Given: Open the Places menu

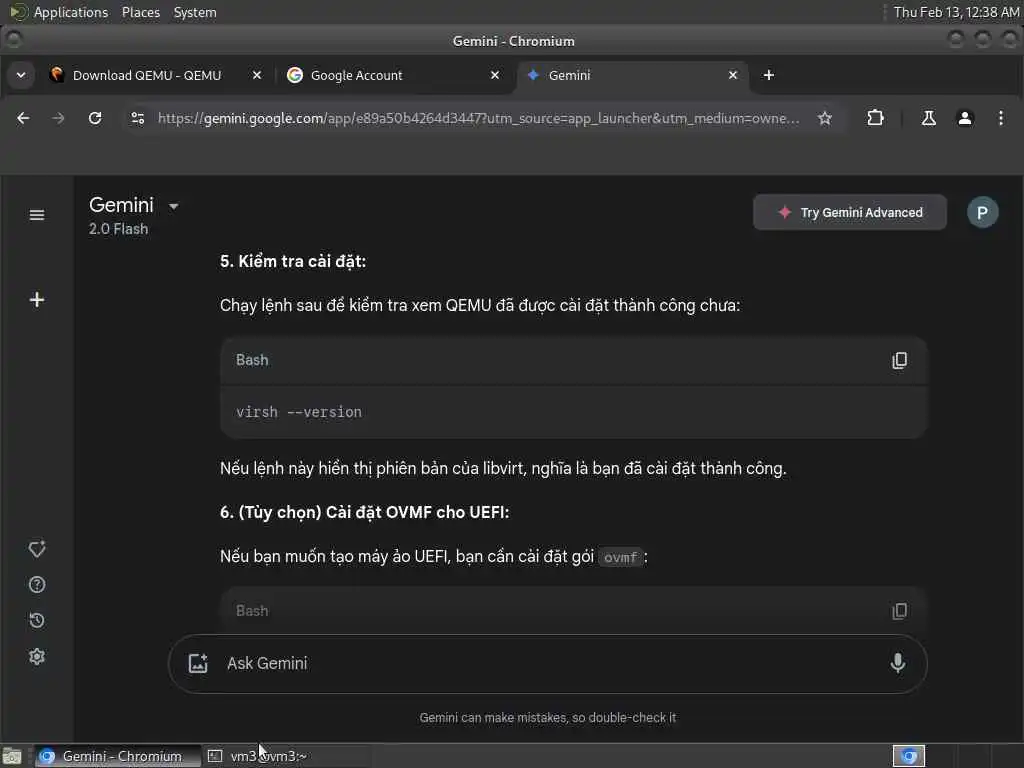Looking at the screenshot, I should tap(140, 12).
